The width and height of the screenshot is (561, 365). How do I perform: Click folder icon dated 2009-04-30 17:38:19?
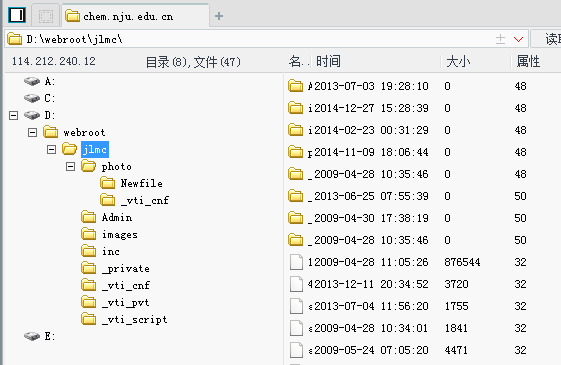pos(296,218)
